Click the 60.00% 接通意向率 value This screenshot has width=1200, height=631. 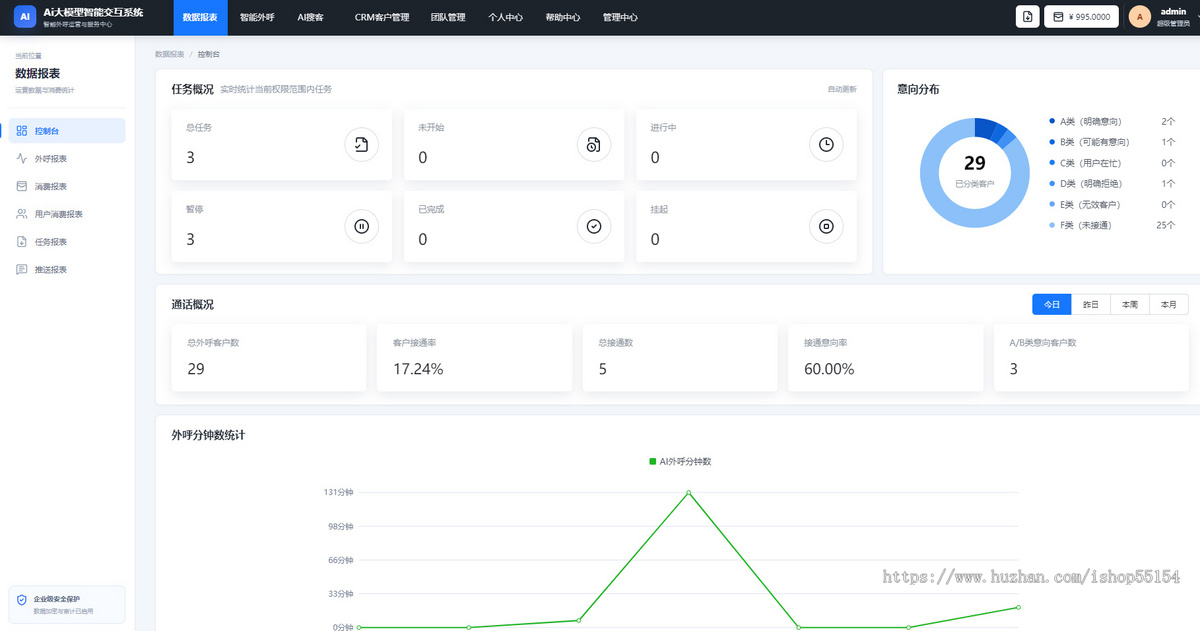point(829,369)
